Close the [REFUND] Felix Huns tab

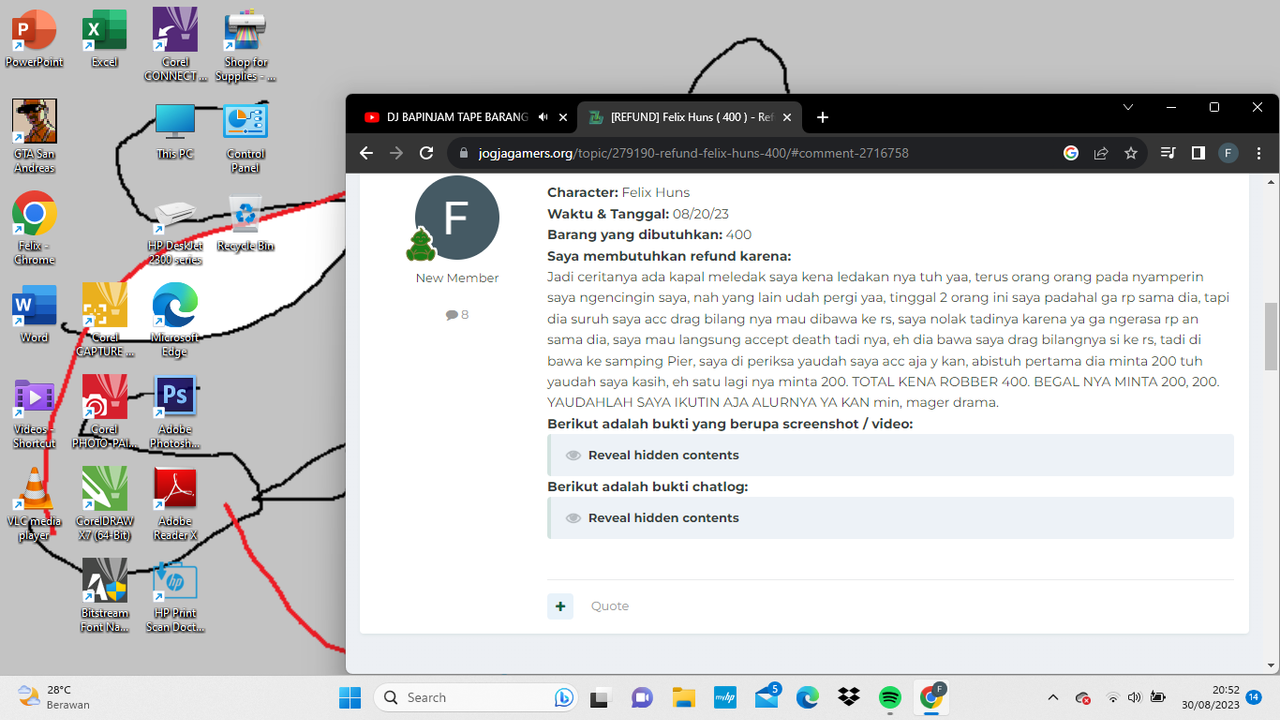[x=788, y=117]
